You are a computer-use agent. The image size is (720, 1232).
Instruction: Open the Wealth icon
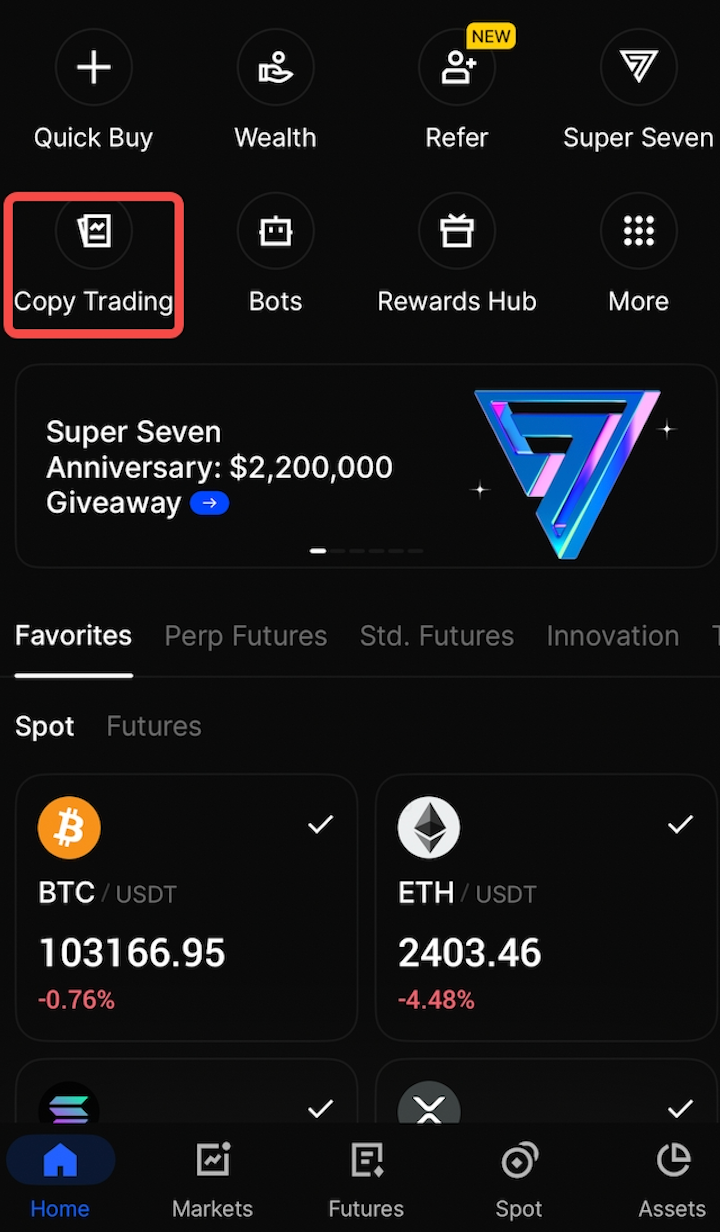coord(275,68)
